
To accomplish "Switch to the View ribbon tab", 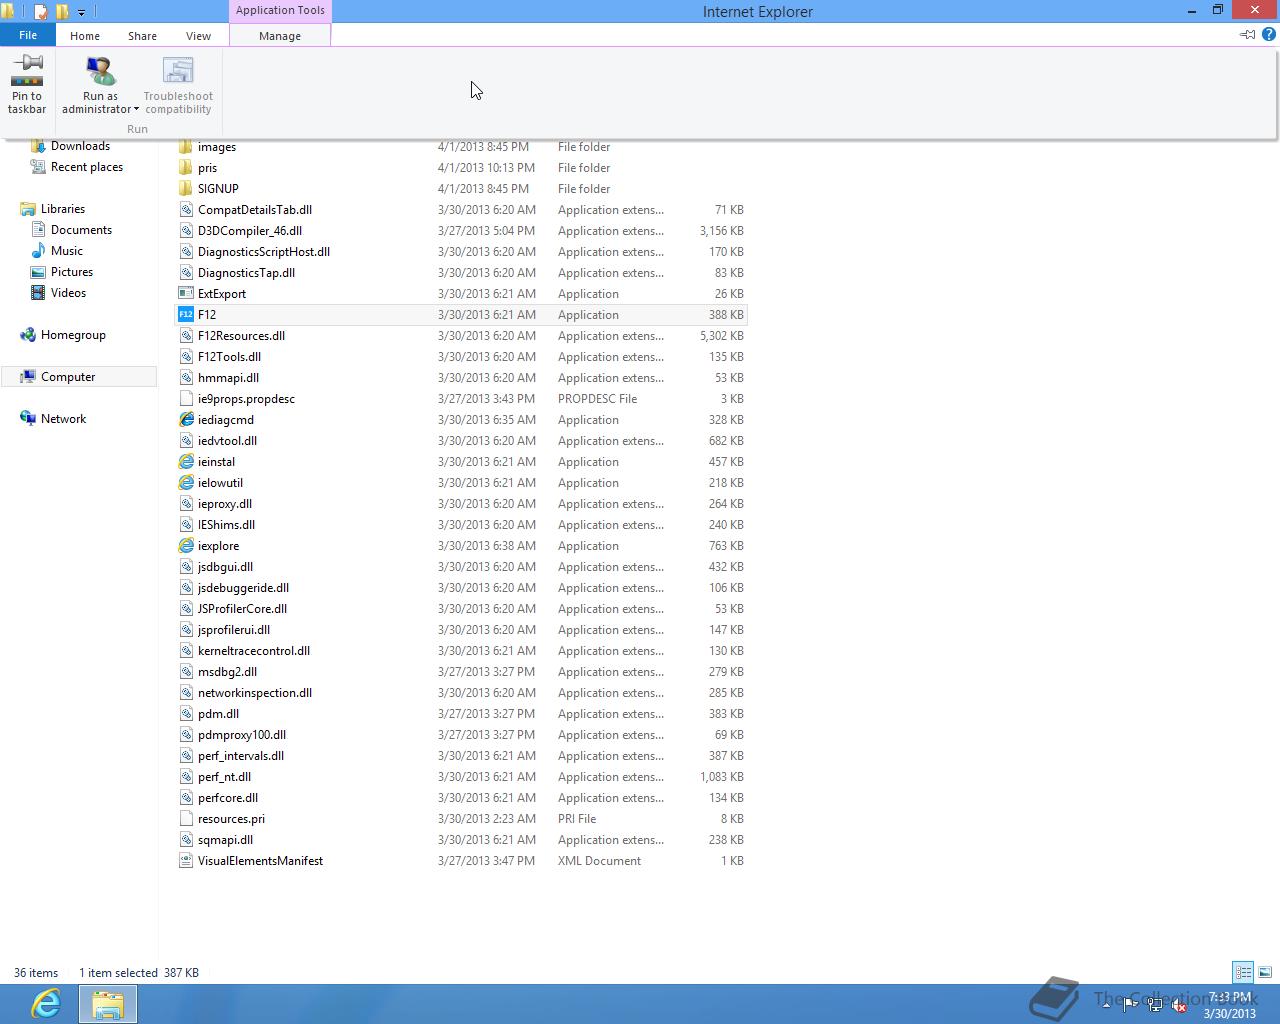I will click(x=198, y=35).
